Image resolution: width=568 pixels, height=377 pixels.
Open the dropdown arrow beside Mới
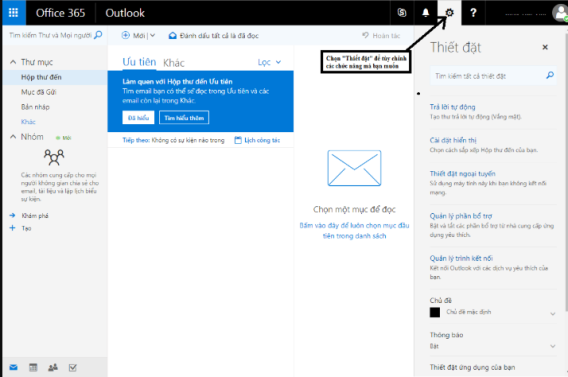(153, 35)
